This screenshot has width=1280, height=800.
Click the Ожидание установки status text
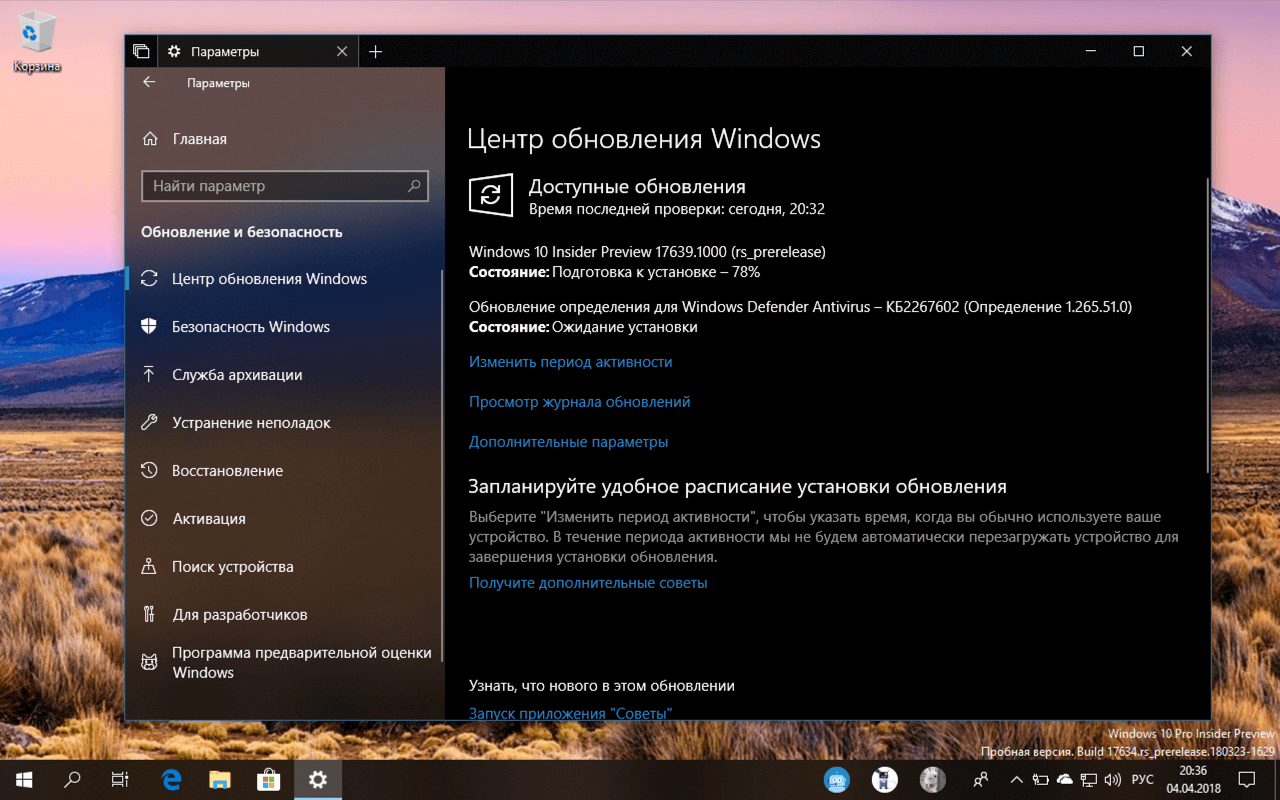pos(626,327)
